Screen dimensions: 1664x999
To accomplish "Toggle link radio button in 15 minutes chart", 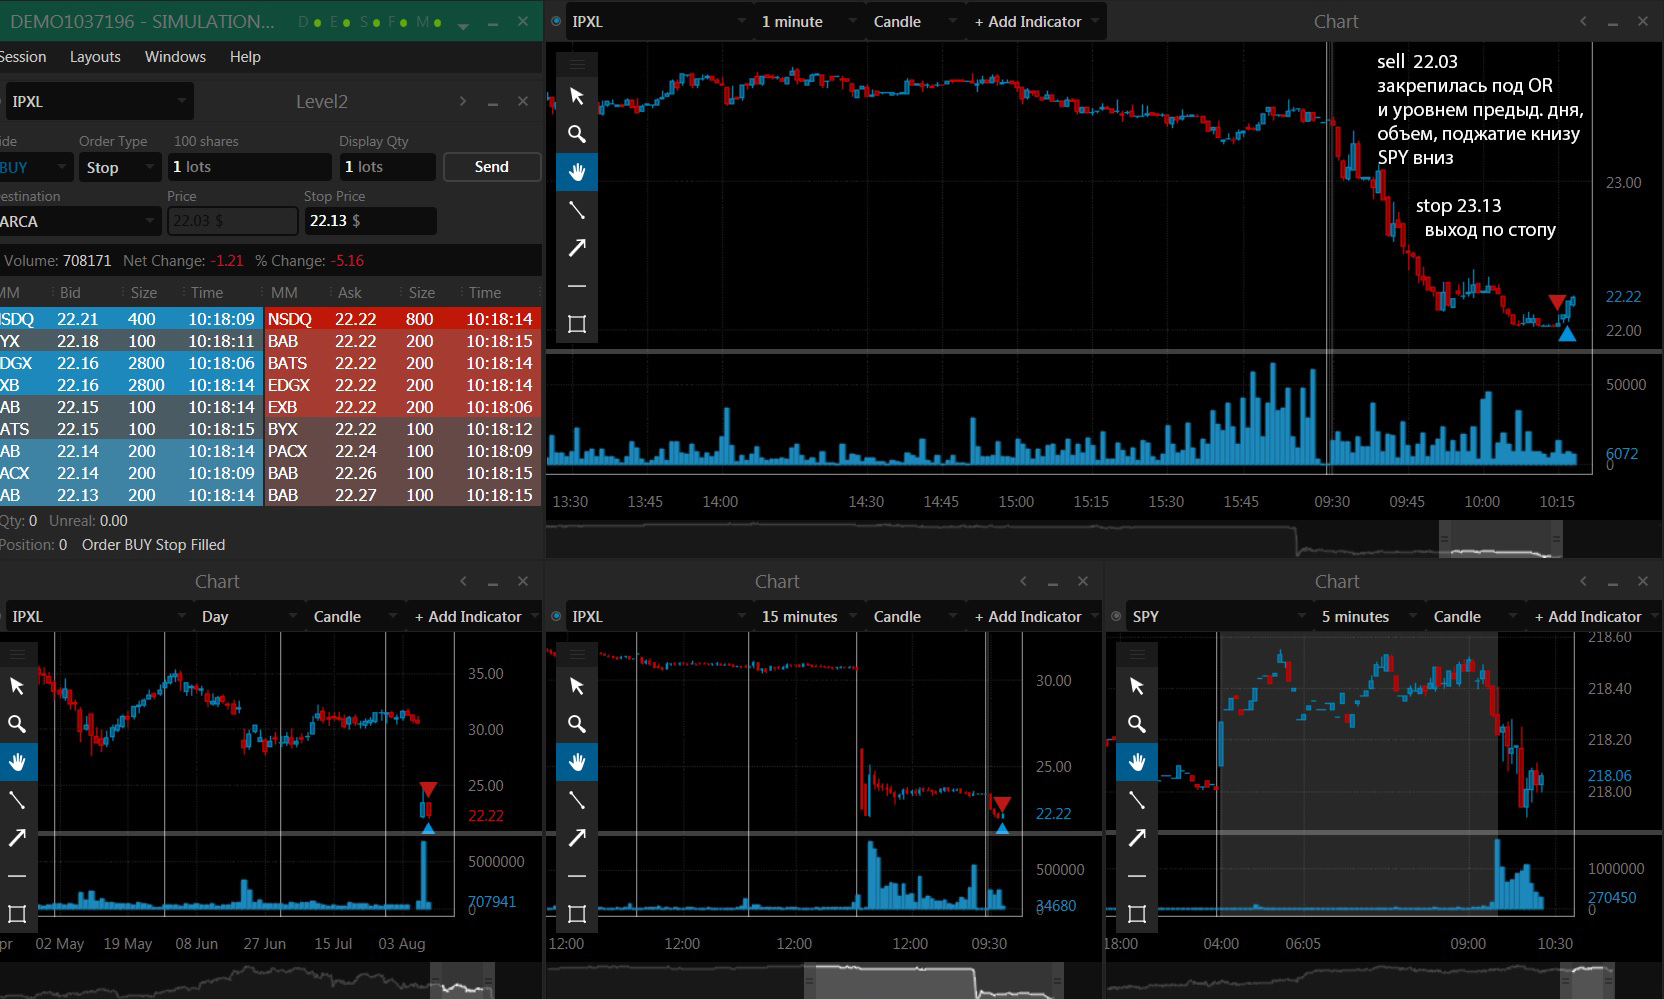I will pos(556,616).
